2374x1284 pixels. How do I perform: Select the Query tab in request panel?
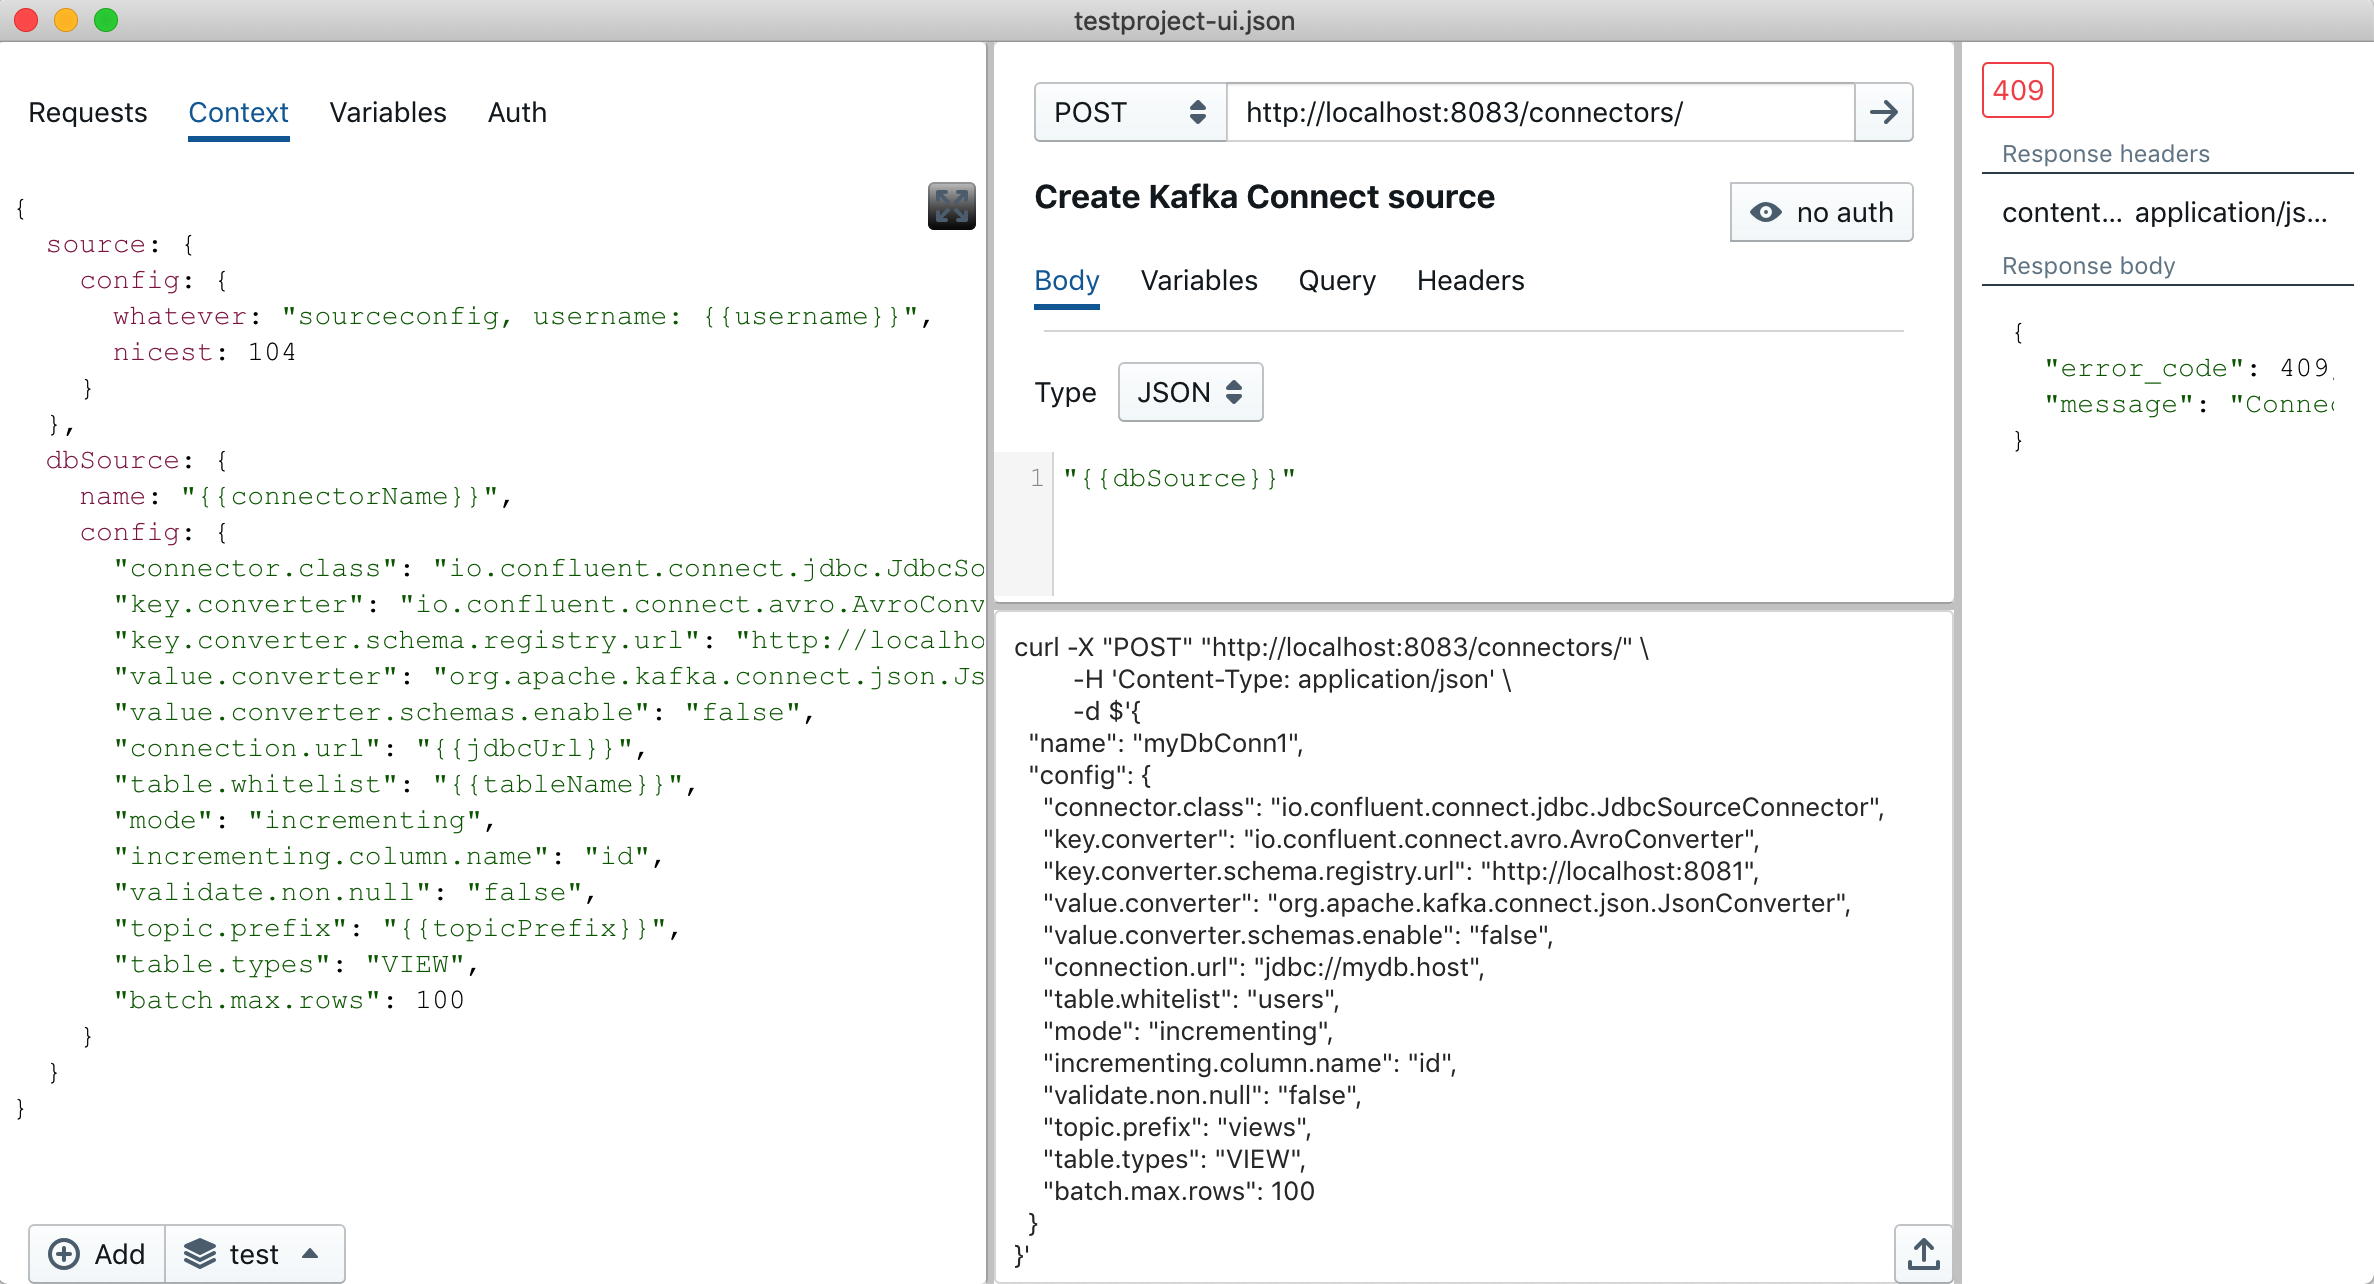(1336, 281)
